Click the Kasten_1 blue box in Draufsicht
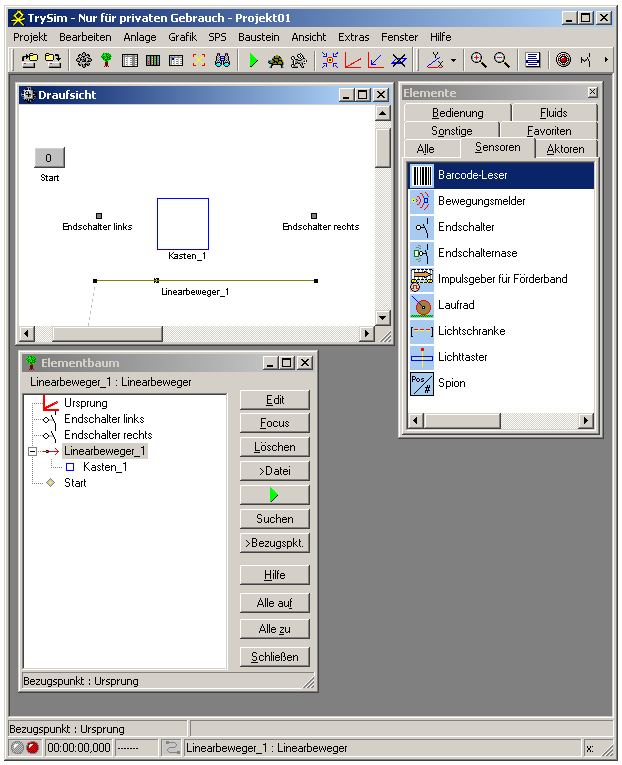 [x=183, y=224]
